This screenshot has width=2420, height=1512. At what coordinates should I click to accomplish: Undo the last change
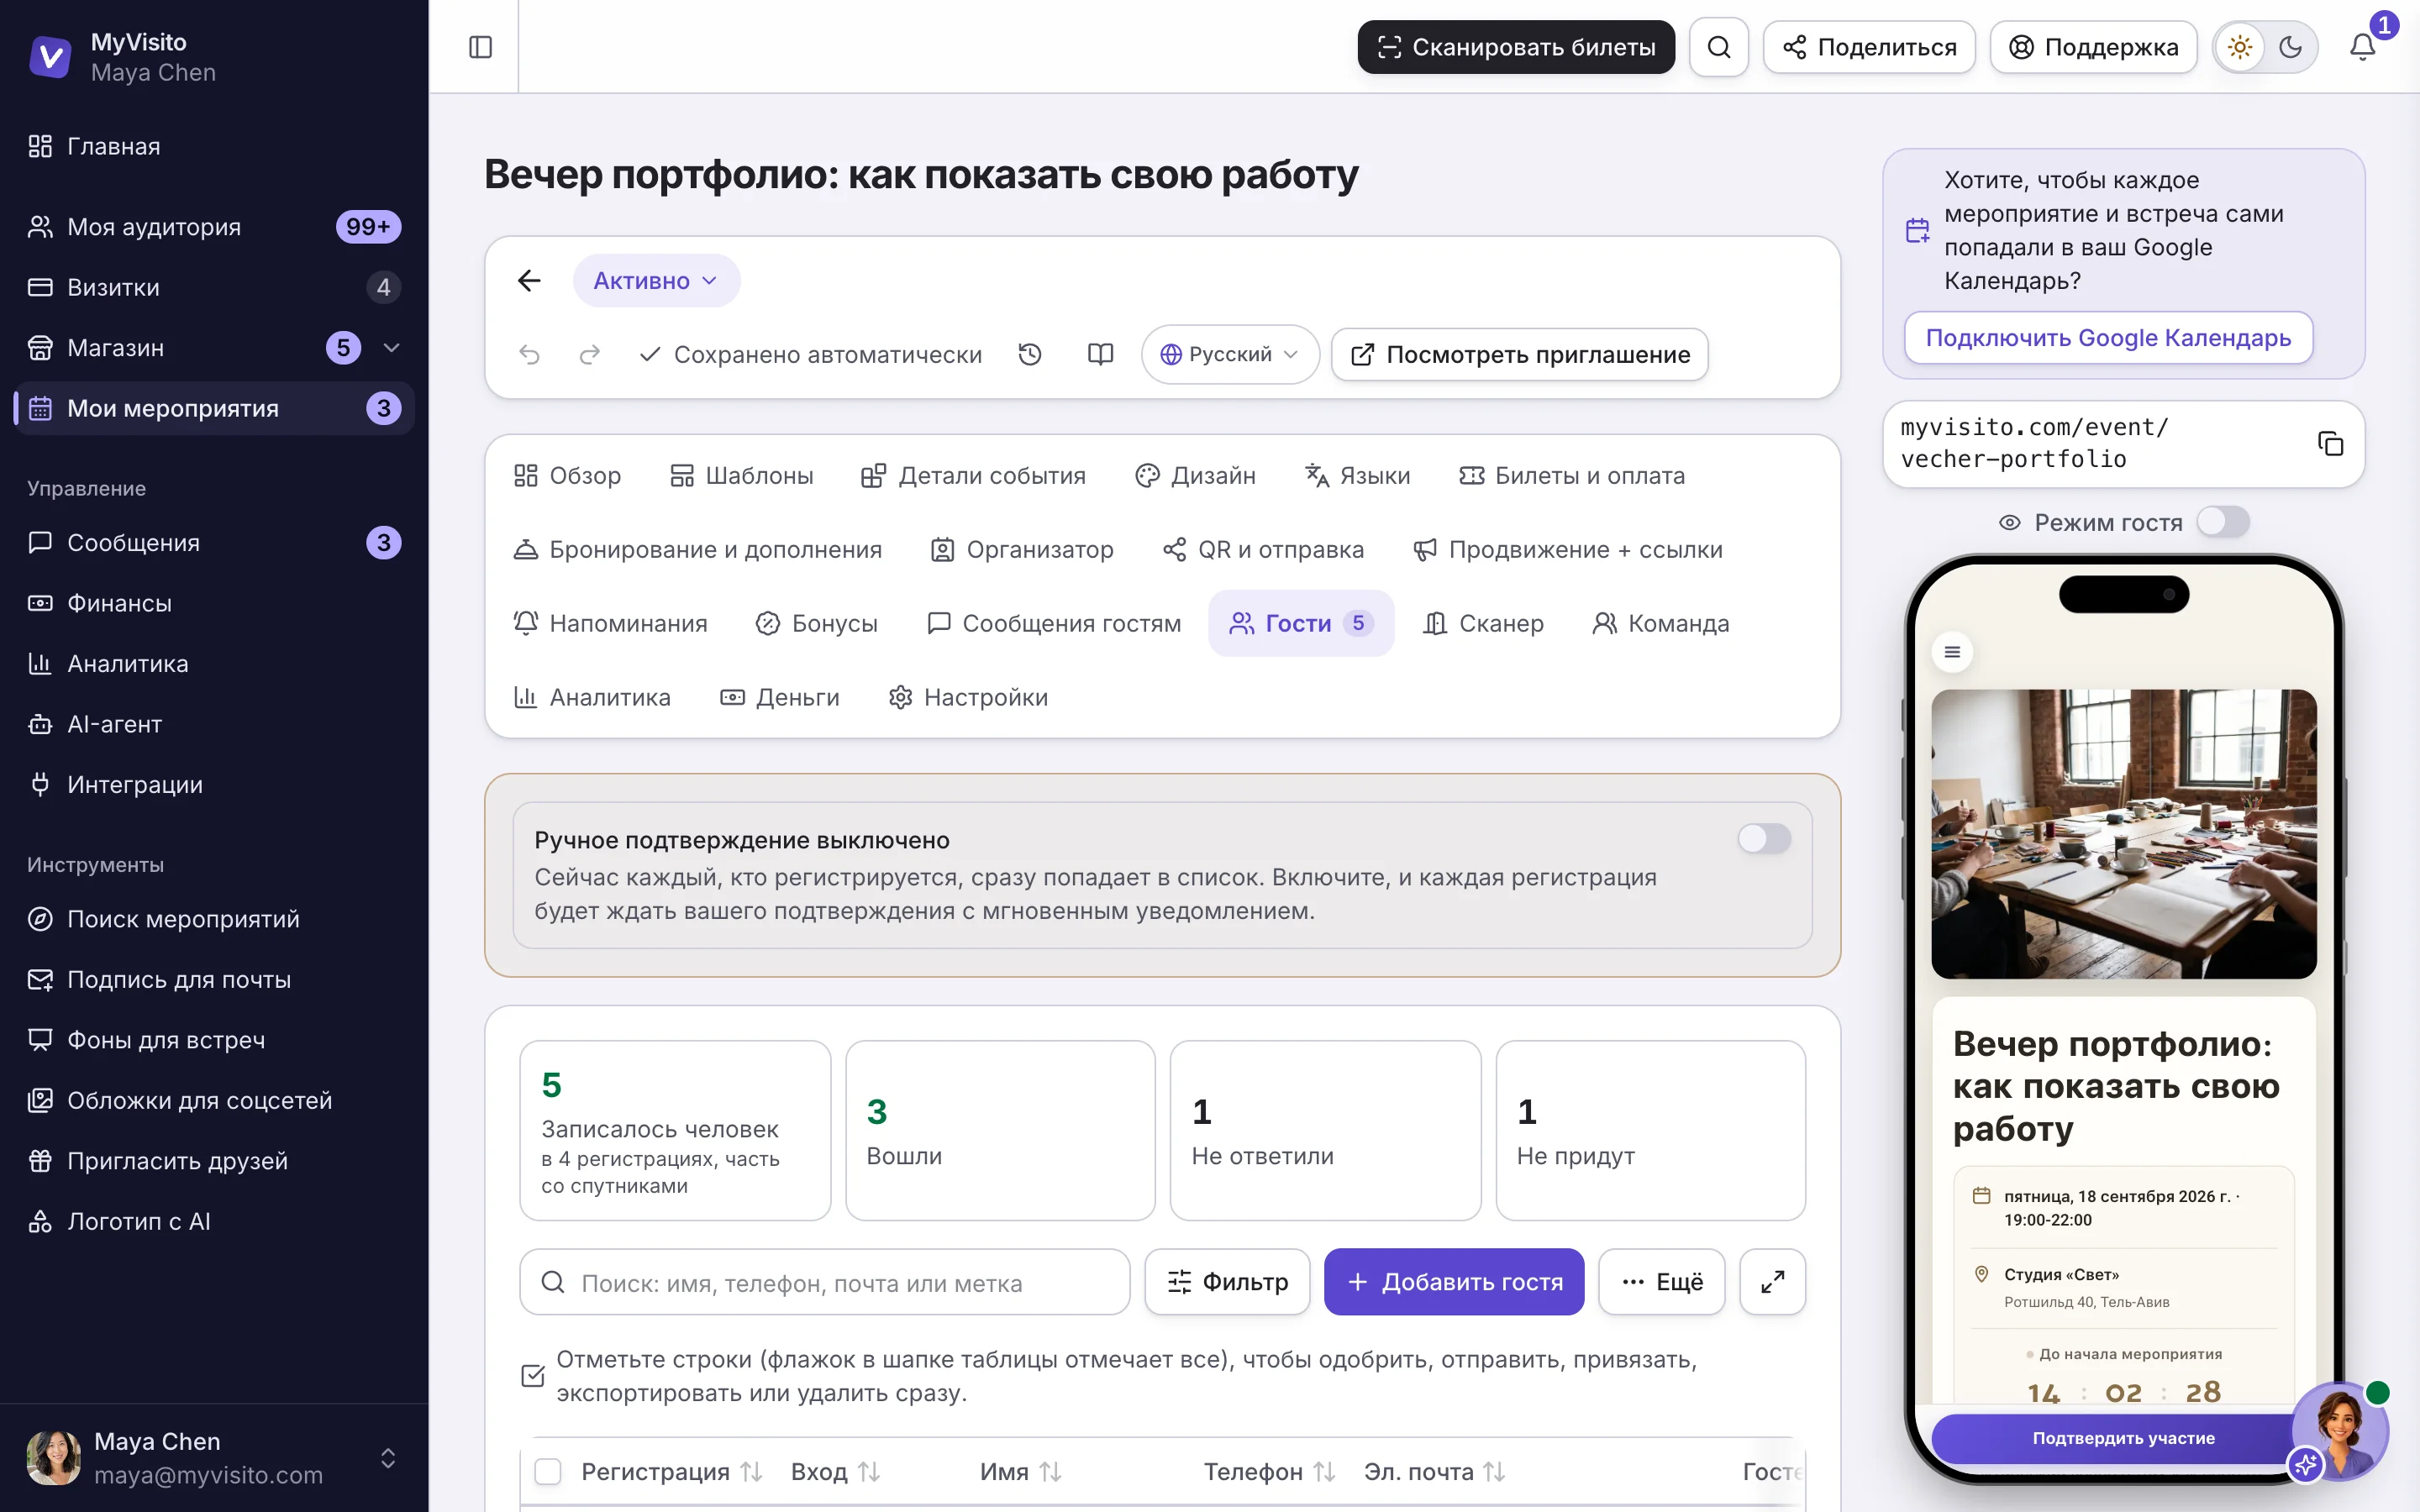(529, 354)
